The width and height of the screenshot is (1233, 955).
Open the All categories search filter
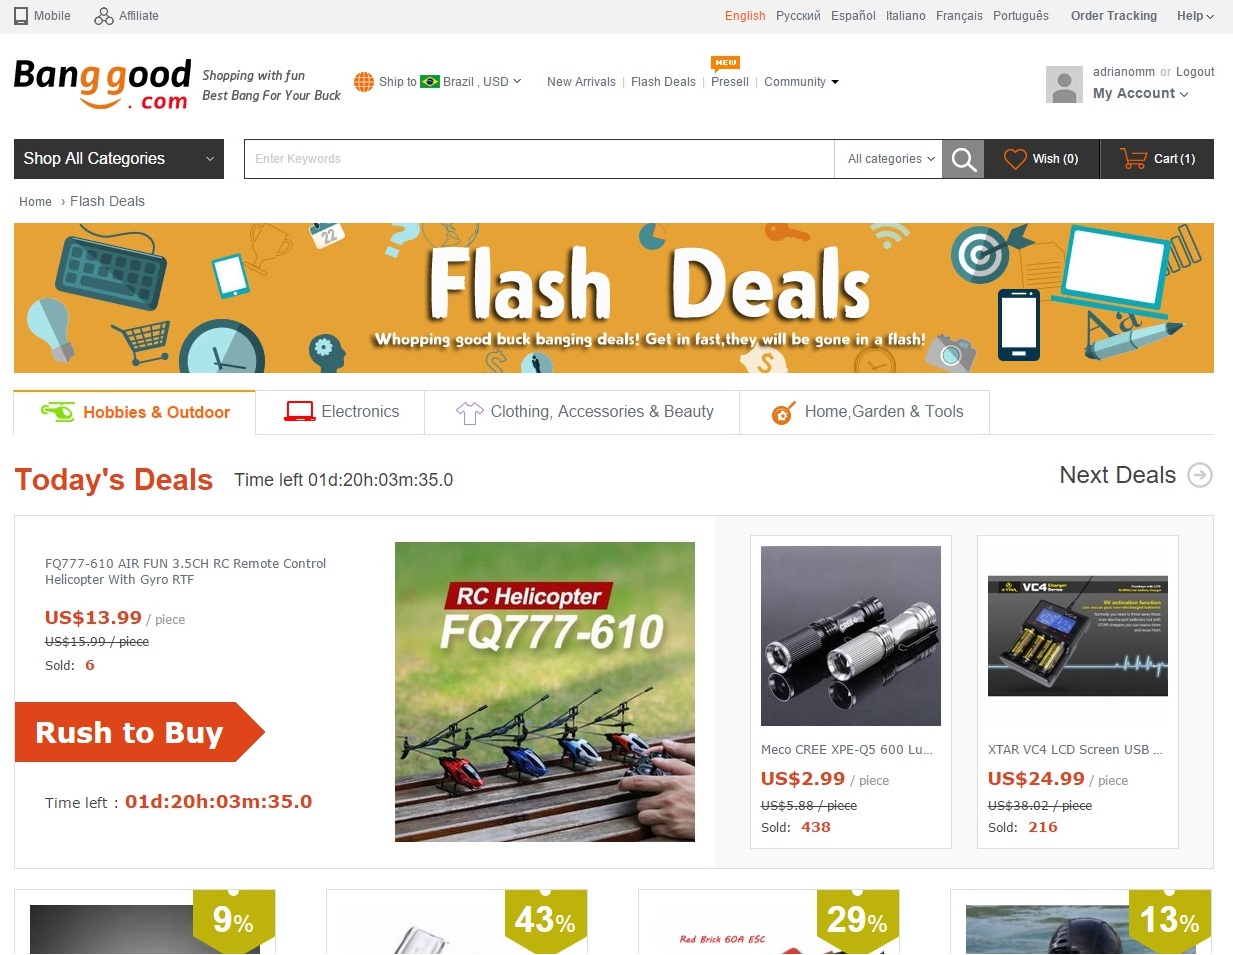(889, 159)
